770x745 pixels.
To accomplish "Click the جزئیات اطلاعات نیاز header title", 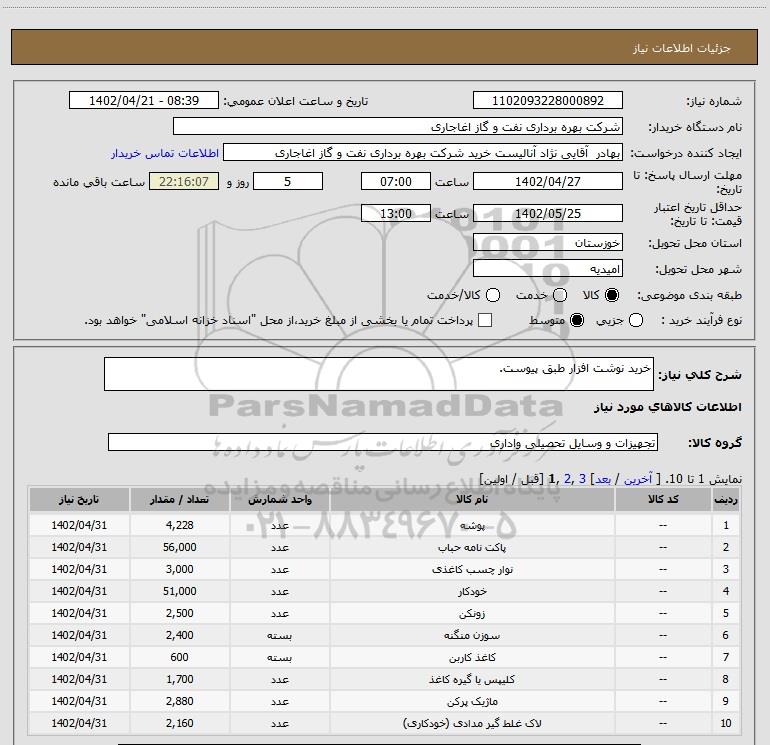I will pos(681,48).
